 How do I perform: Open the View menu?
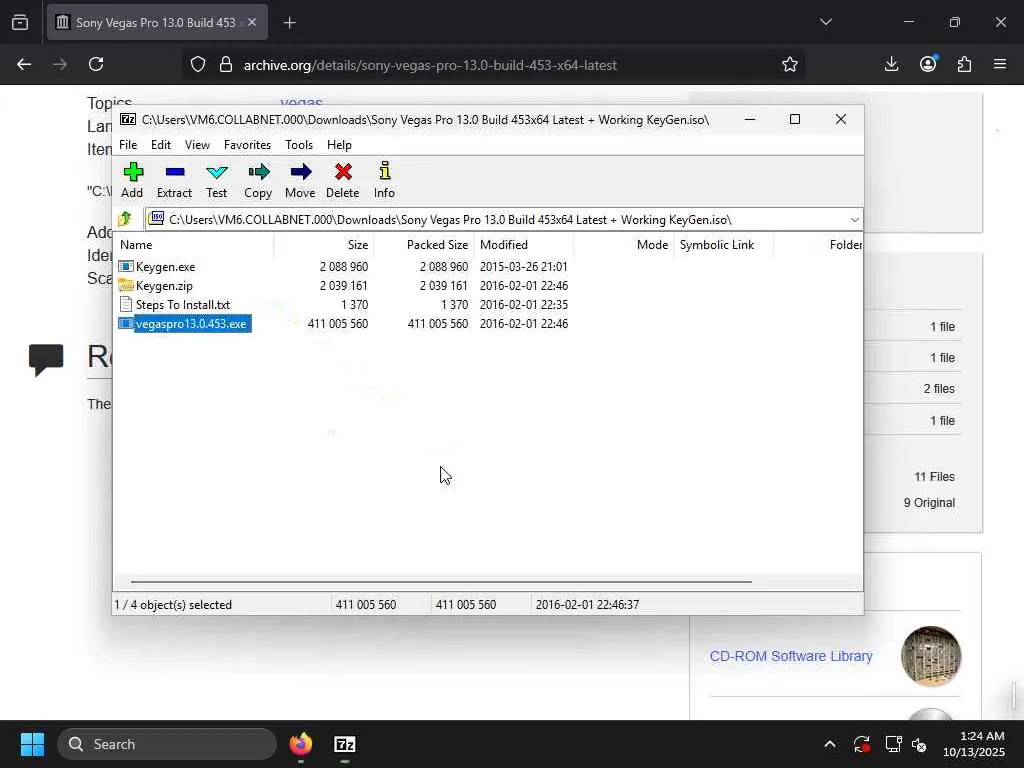[197, 145]
